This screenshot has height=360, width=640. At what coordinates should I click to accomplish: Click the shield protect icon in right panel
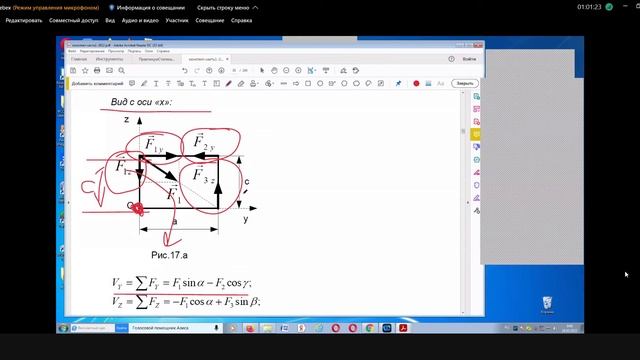[x=476, y=185]
